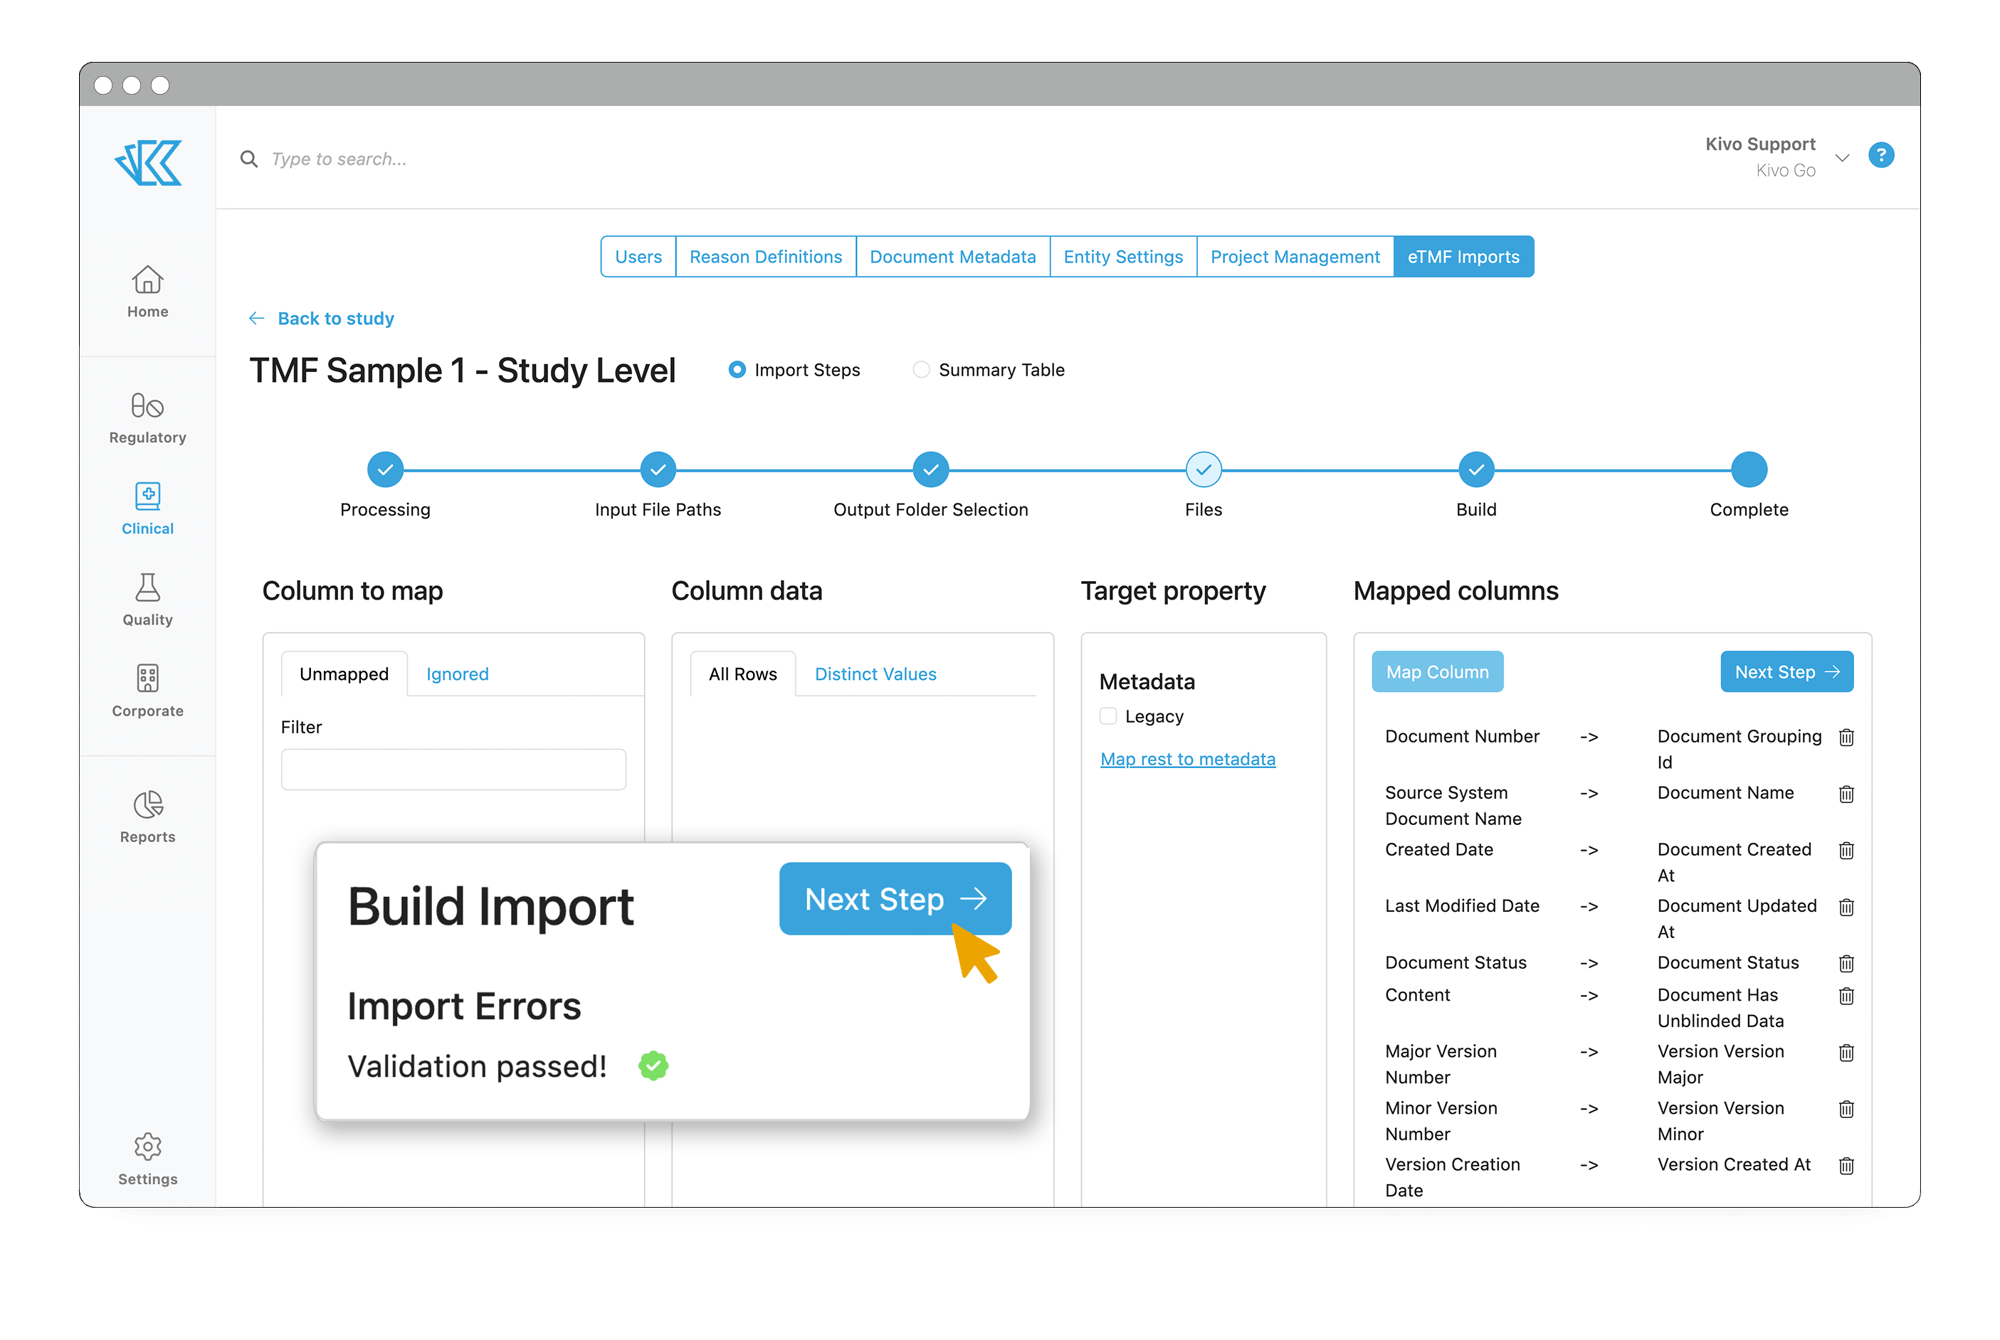Select the 'Last Modified Date' column text
Screen dimensions: 2000x1340
point(1462,906)
